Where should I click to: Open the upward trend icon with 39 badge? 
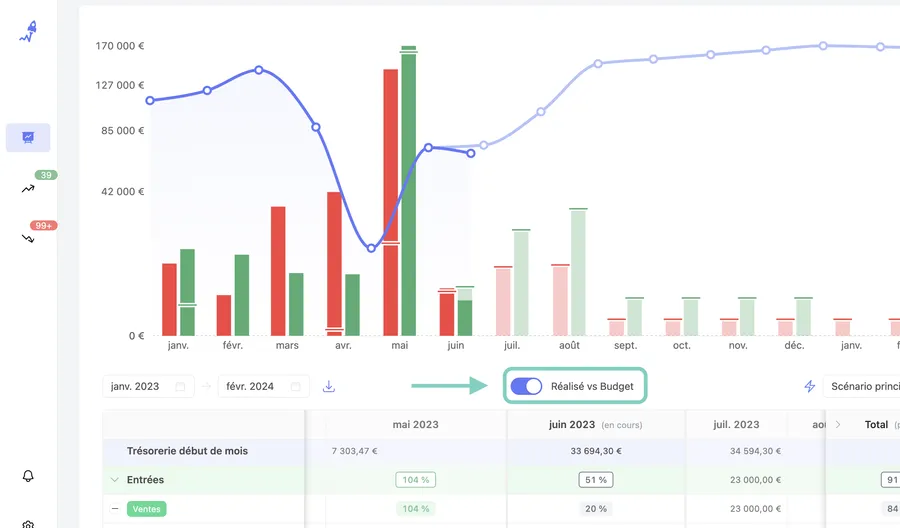[x=28, y=188]
